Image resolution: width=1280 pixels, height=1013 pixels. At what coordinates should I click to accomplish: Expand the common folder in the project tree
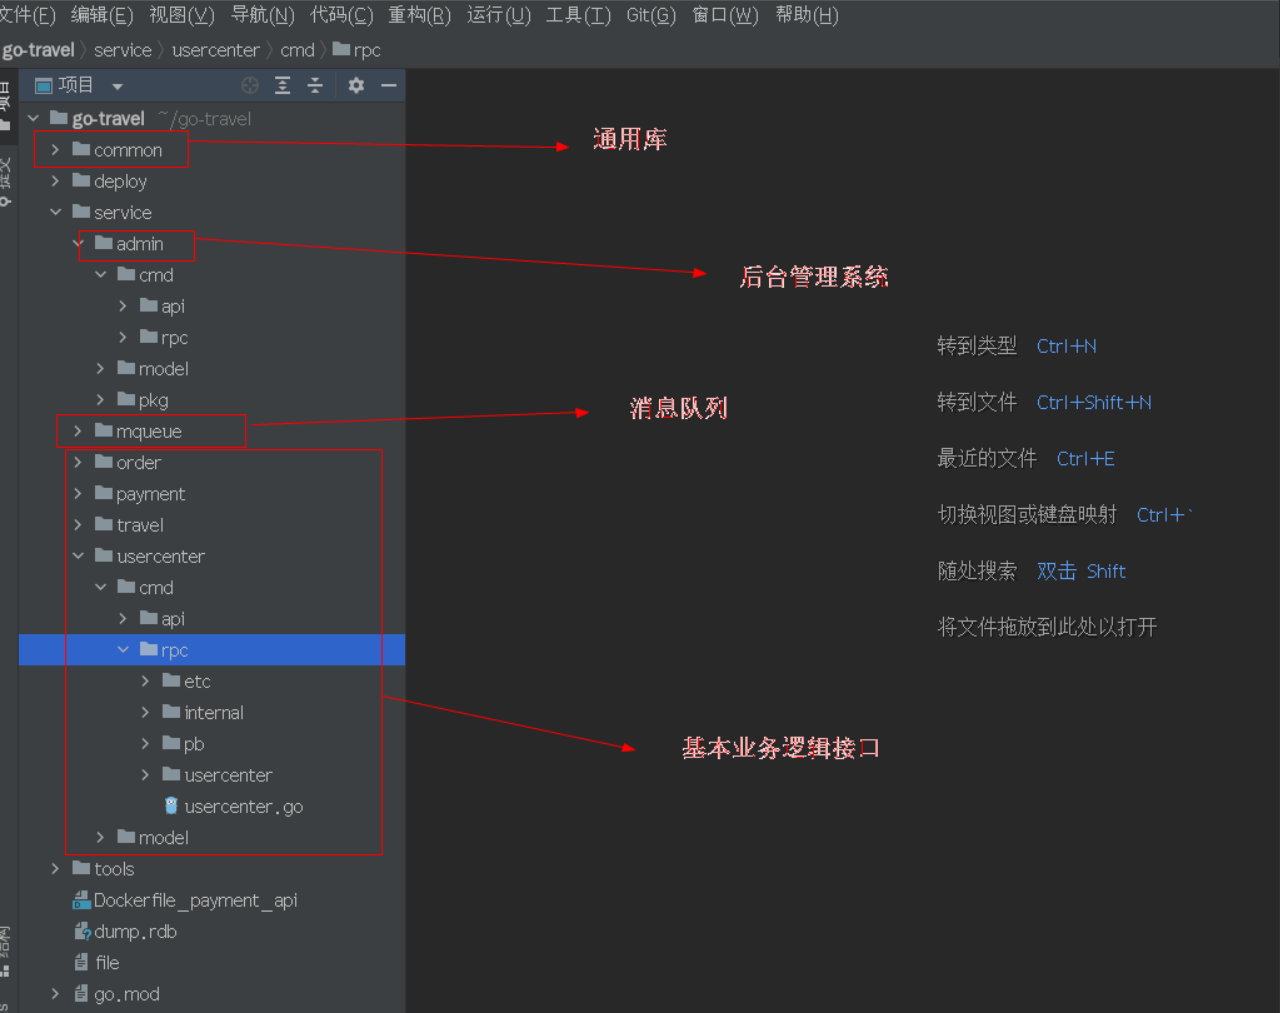(54, 149)
